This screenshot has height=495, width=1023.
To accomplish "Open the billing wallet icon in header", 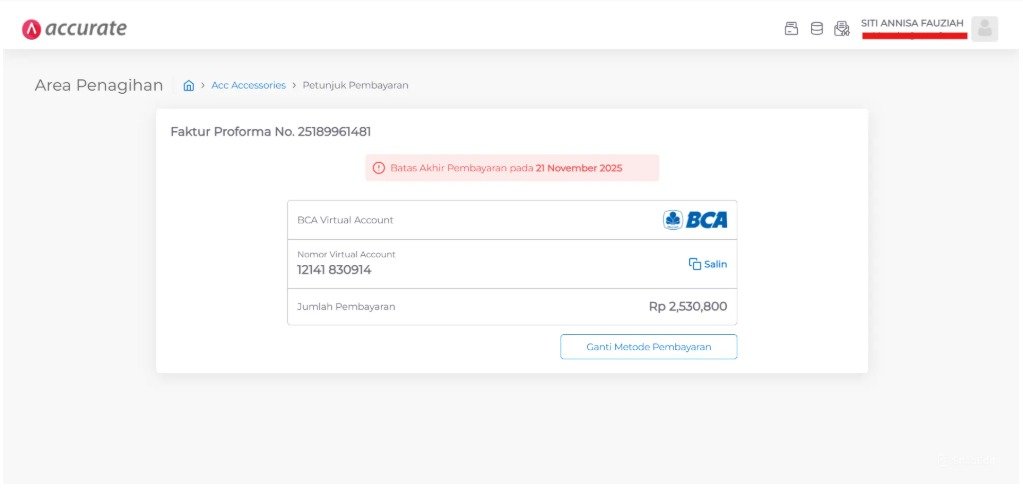I will (791, 29).
